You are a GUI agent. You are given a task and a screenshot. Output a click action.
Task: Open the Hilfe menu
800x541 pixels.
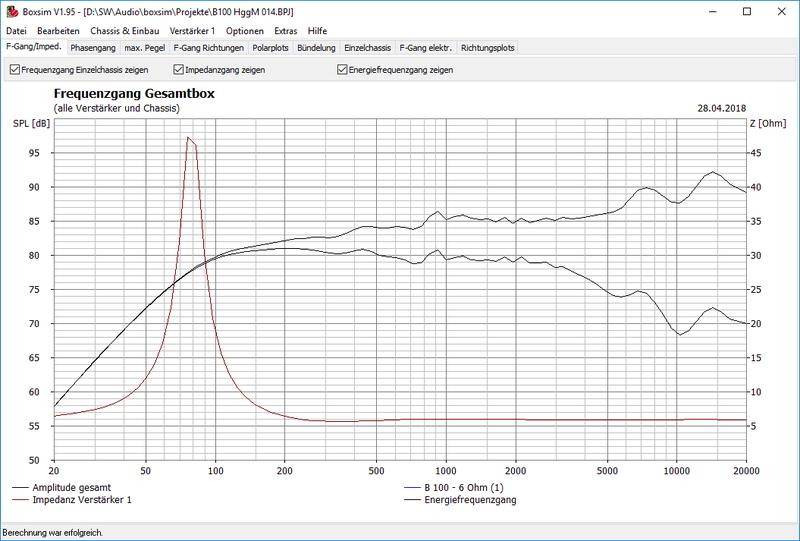[x=317, y=31]
